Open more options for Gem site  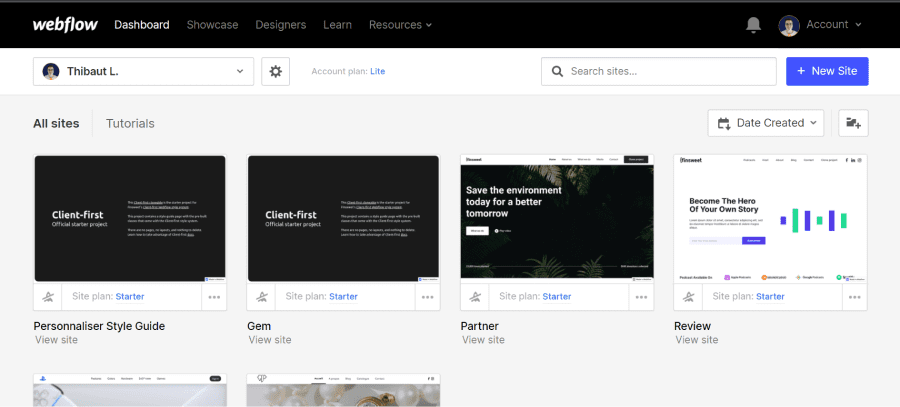pyautogui.click(x=428, y=297)
